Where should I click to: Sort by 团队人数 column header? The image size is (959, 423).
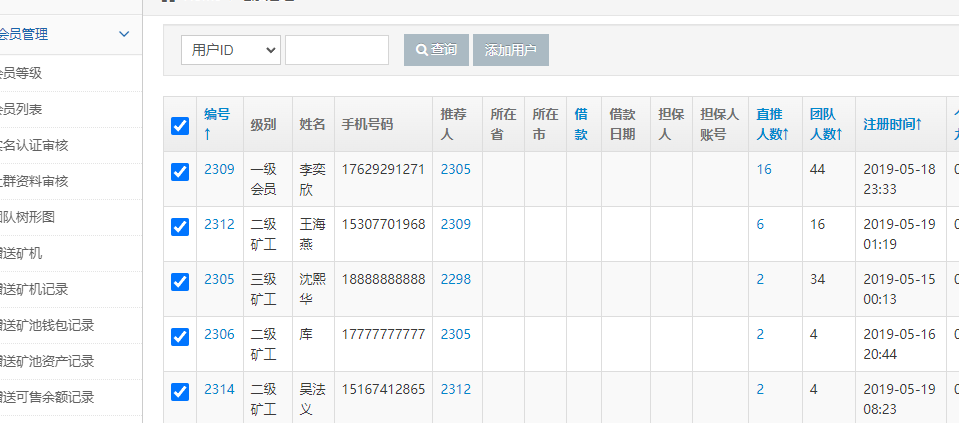(826, 124)
